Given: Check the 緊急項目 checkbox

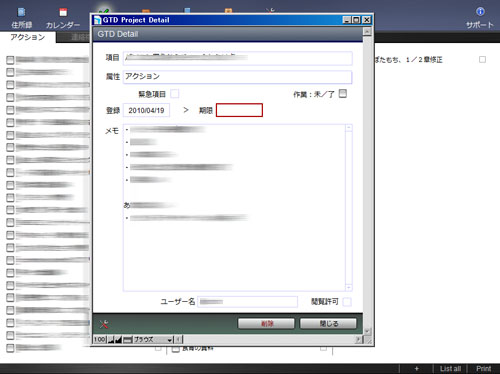Looking at the screenshot, I should coord(175,94).
